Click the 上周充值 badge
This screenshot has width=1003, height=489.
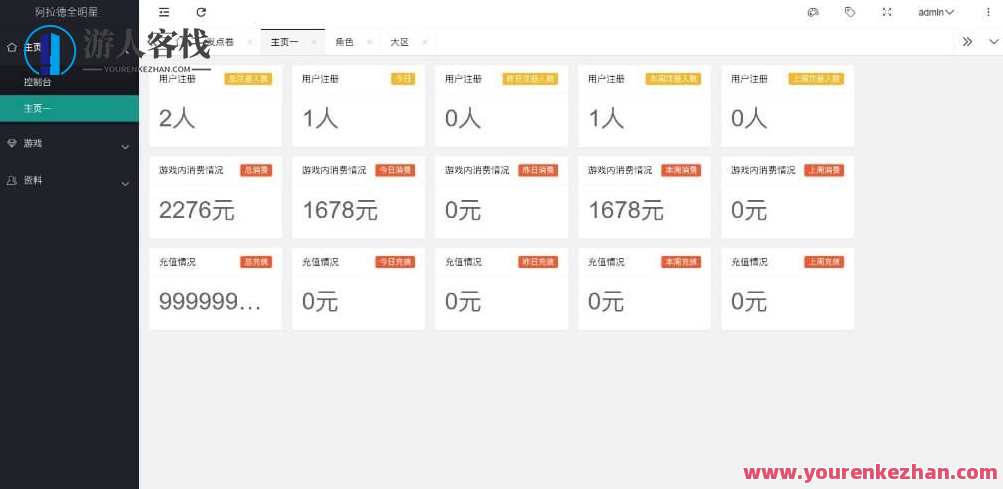[825, 262]
